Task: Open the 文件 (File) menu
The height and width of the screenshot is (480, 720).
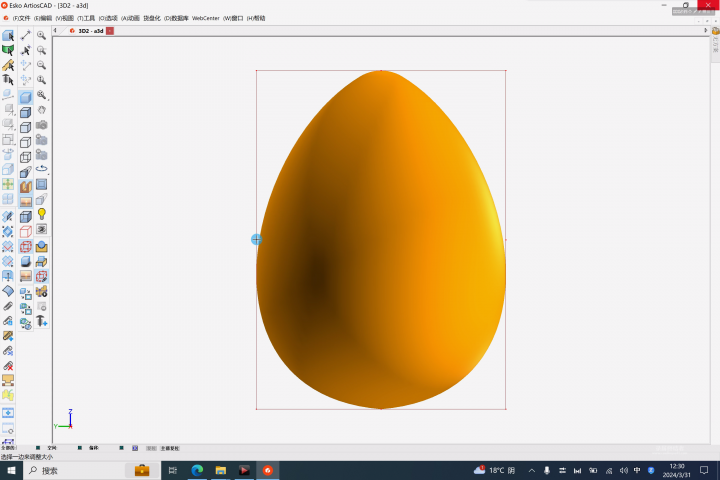Action: (x=22, y=18)
